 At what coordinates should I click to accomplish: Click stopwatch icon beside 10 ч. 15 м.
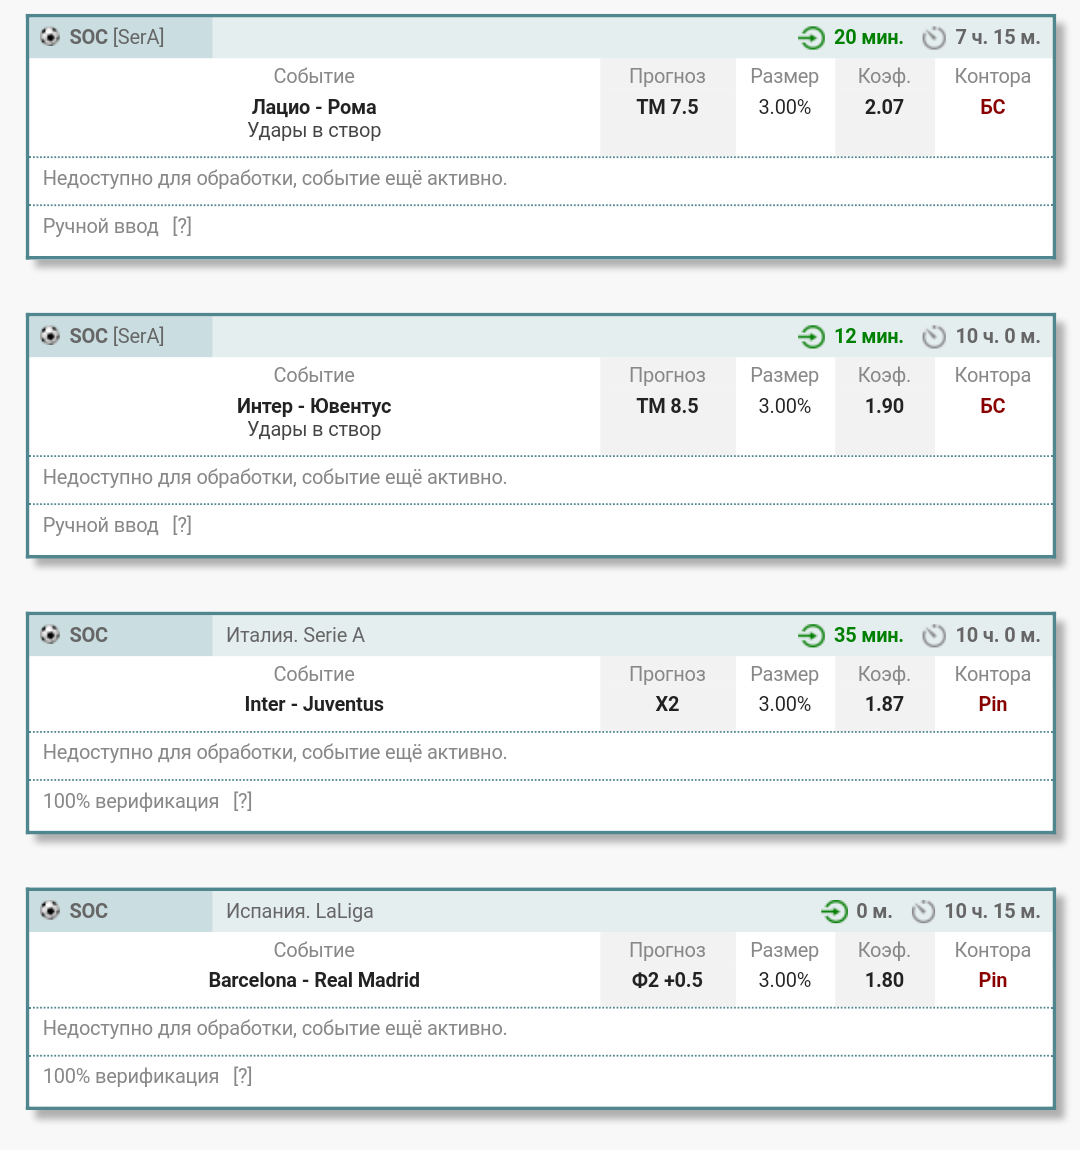[x=923, y=912]
